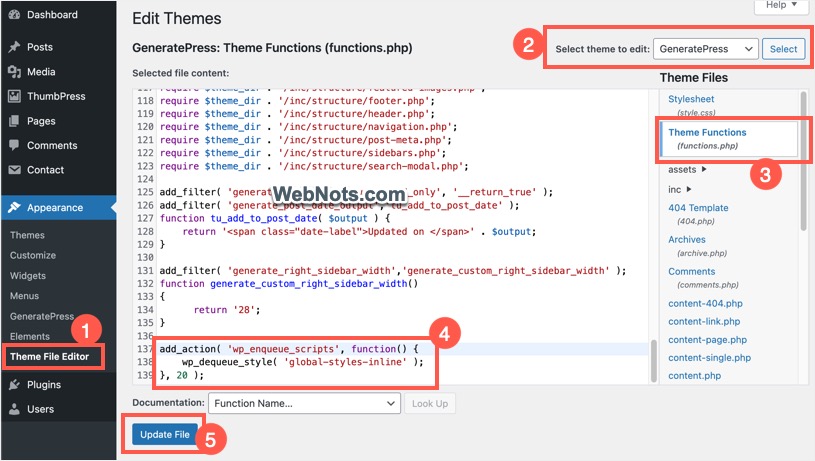Open the Menus submenu item
Image resolution: width=815 pixels, height=461 pixels.
pos(24,296)
